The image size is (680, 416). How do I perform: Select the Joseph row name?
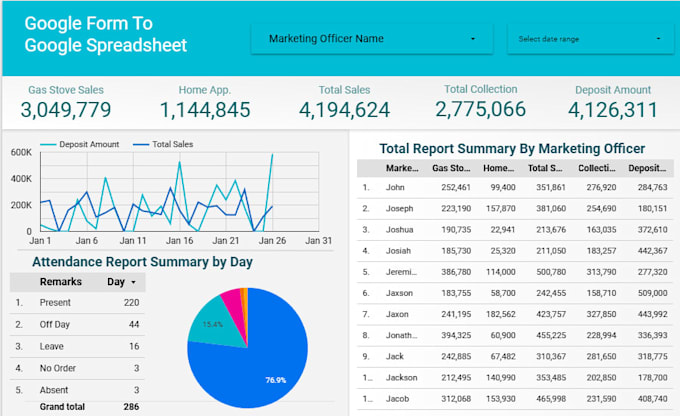click(x=399, y=209)
